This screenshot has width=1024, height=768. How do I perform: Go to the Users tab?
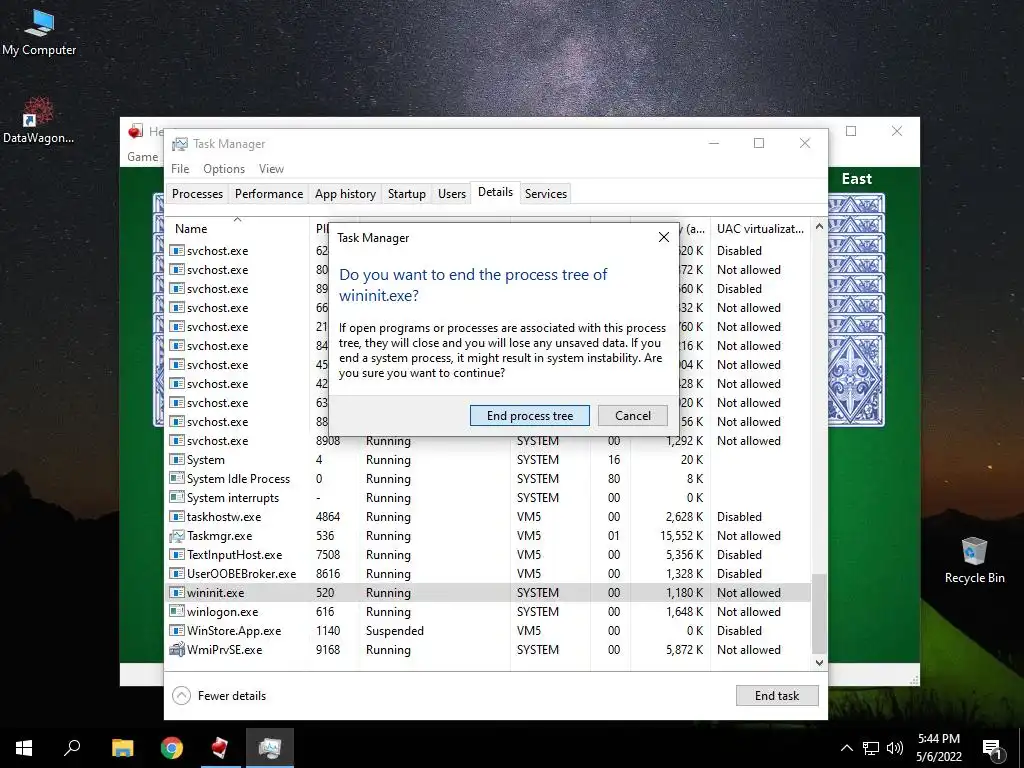coord(451,194)
